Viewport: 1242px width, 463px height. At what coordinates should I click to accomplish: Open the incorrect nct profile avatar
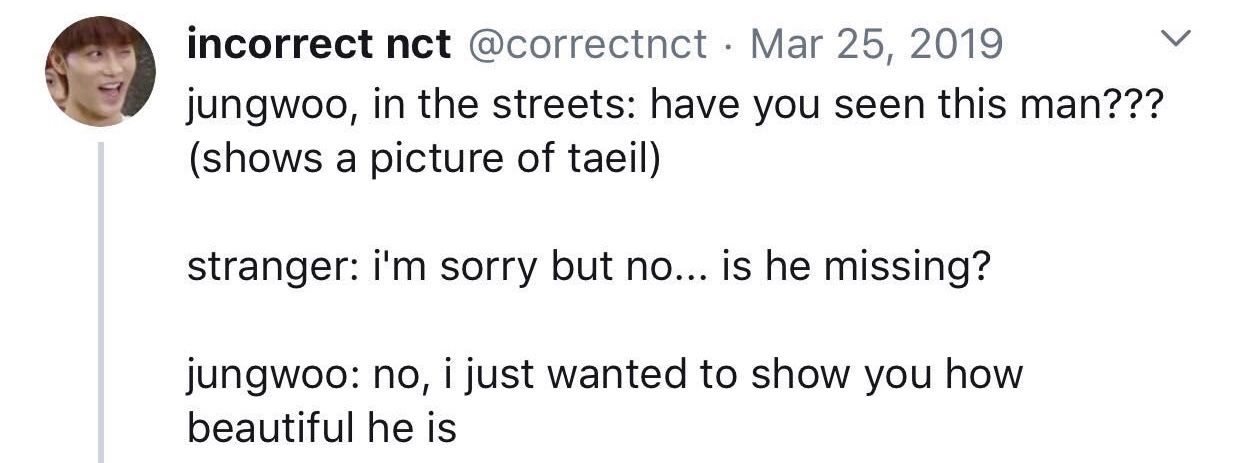click(x=100, y=72)
